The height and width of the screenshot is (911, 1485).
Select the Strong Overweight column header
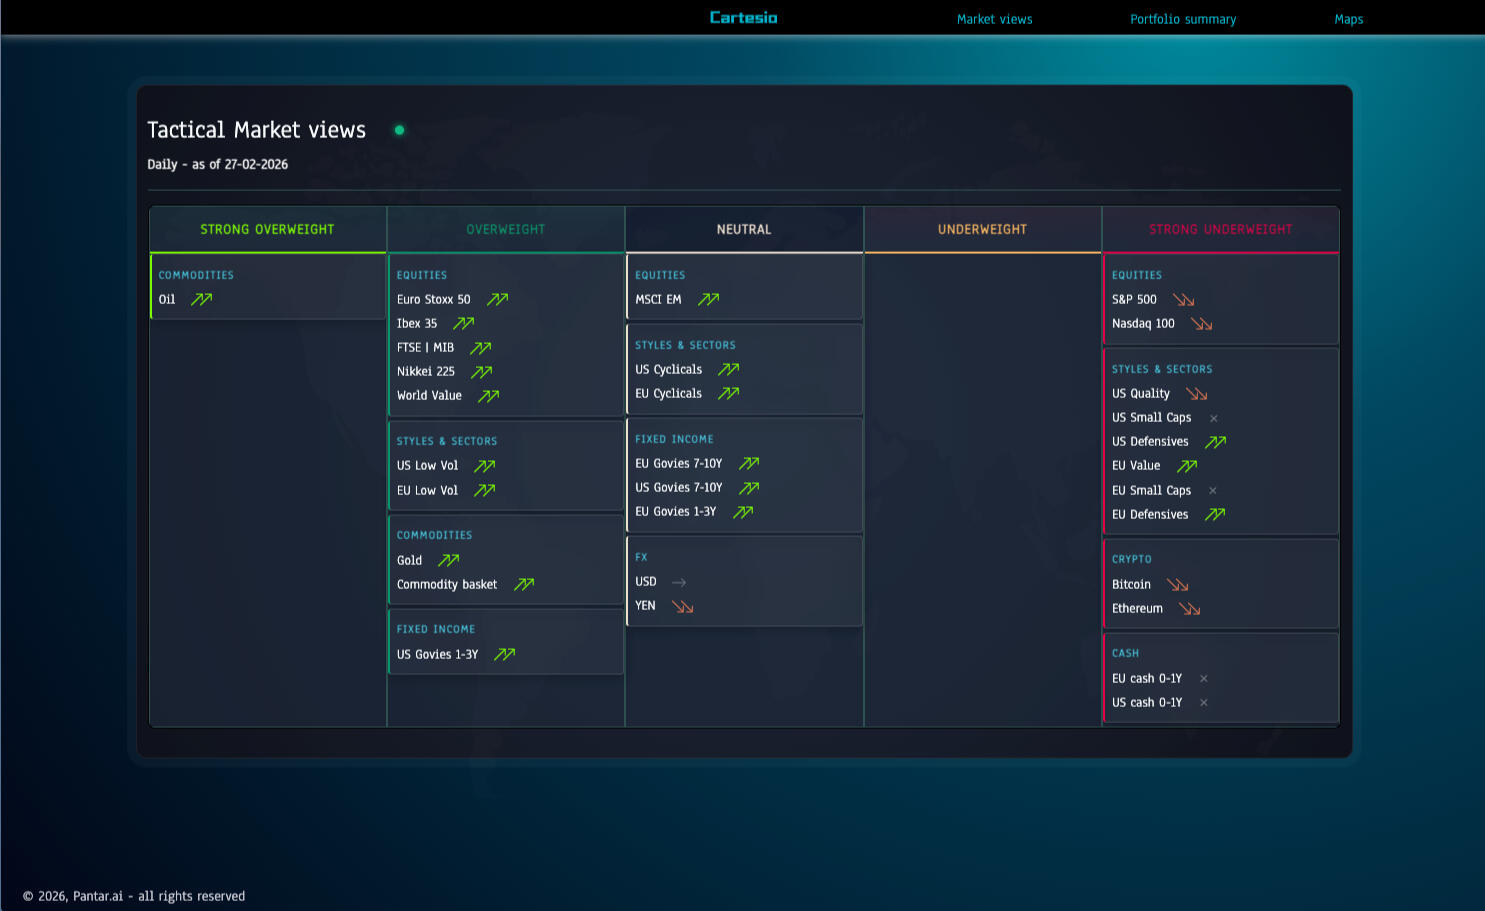coord(267,229)
